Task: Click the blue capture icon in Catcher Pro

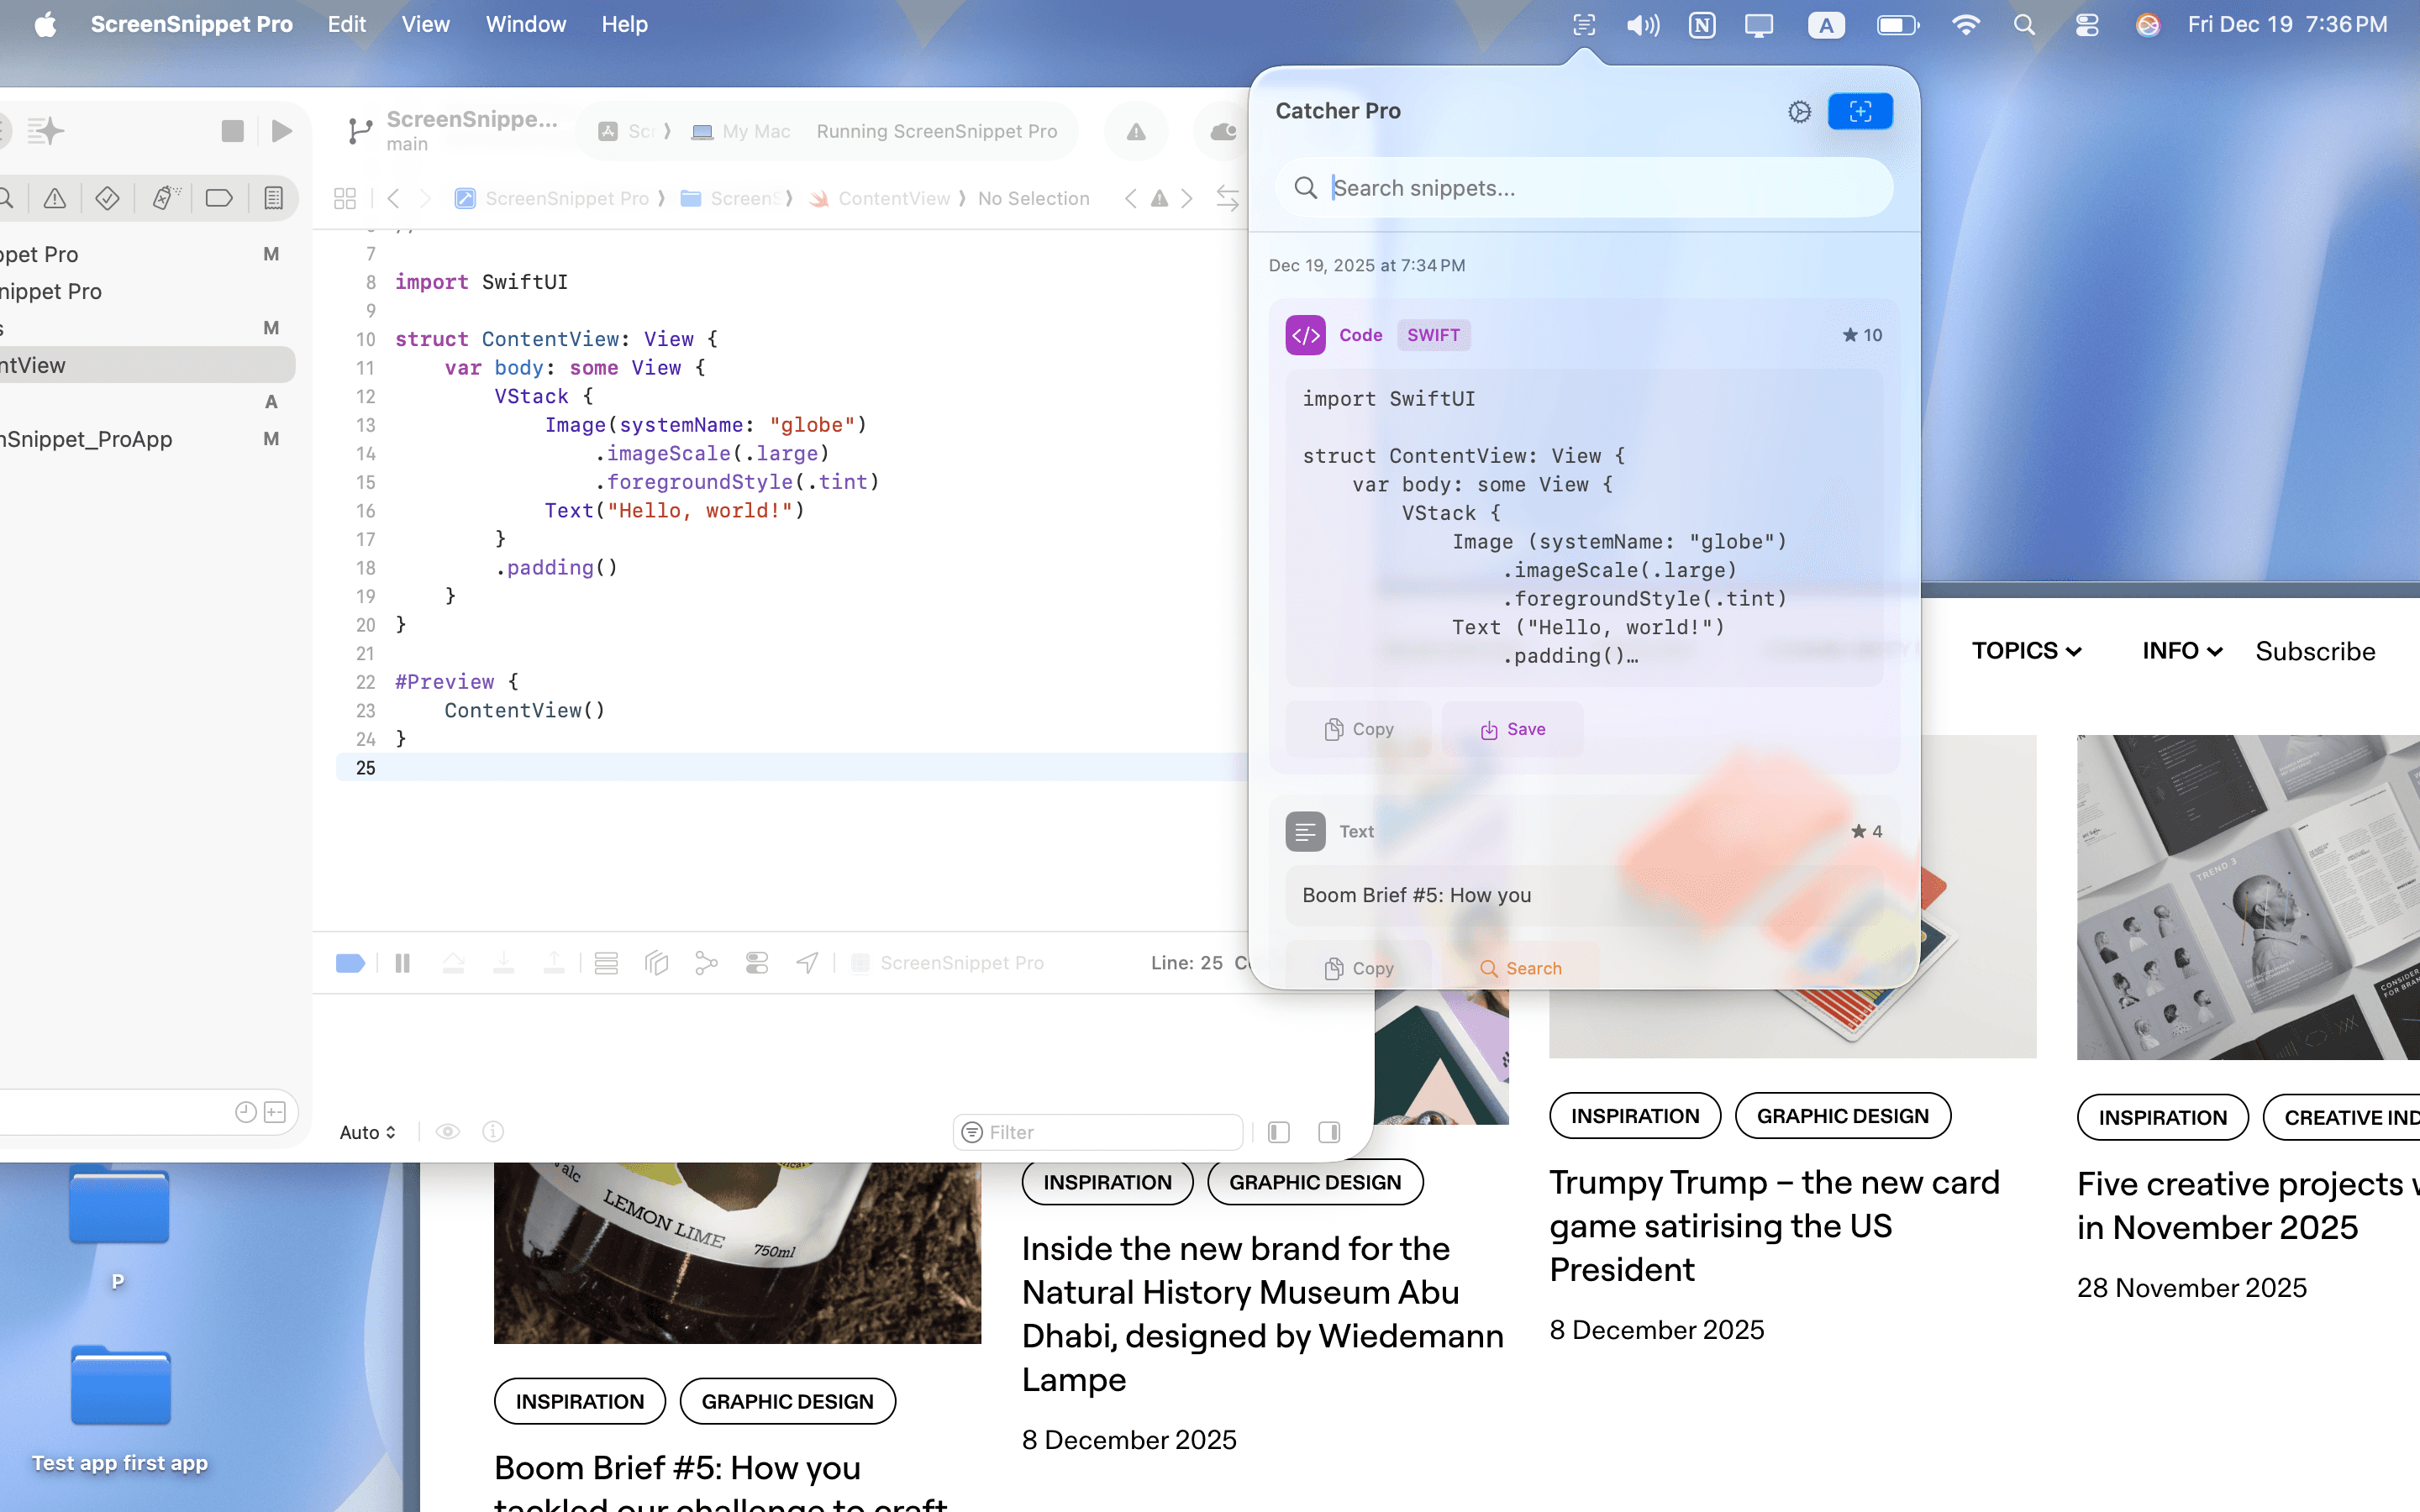Action: [x=1860, y=111]
